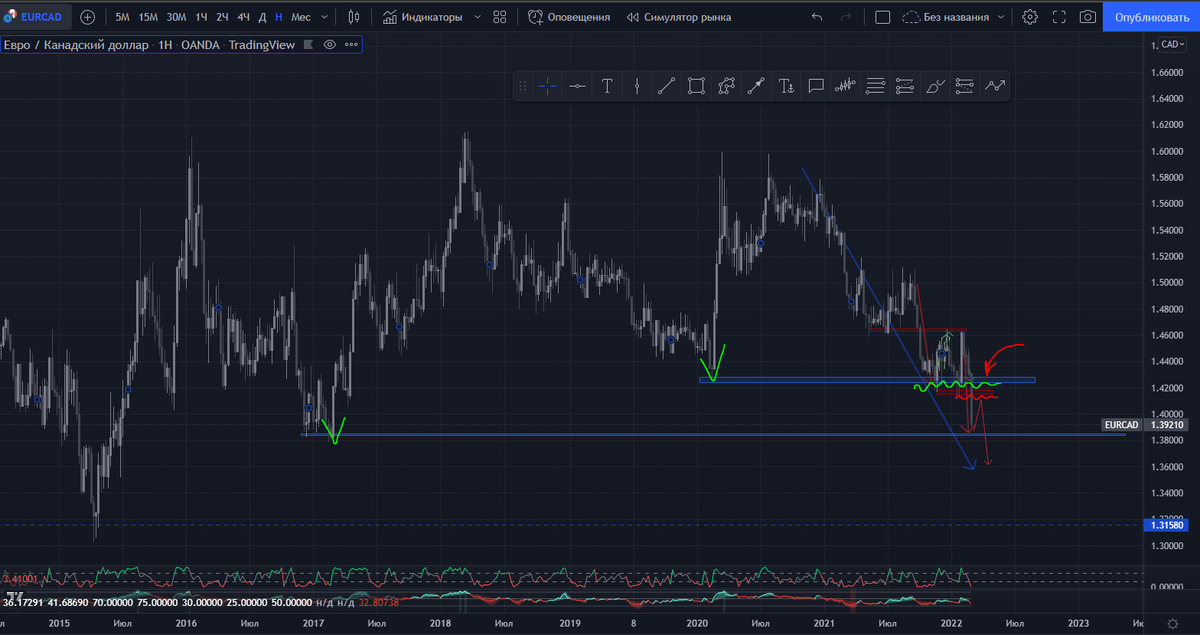The height and width of the screenshot is (635, 1200).
Task: Switch to 1Ч hourly timeframe
Action: pos(202,17)
